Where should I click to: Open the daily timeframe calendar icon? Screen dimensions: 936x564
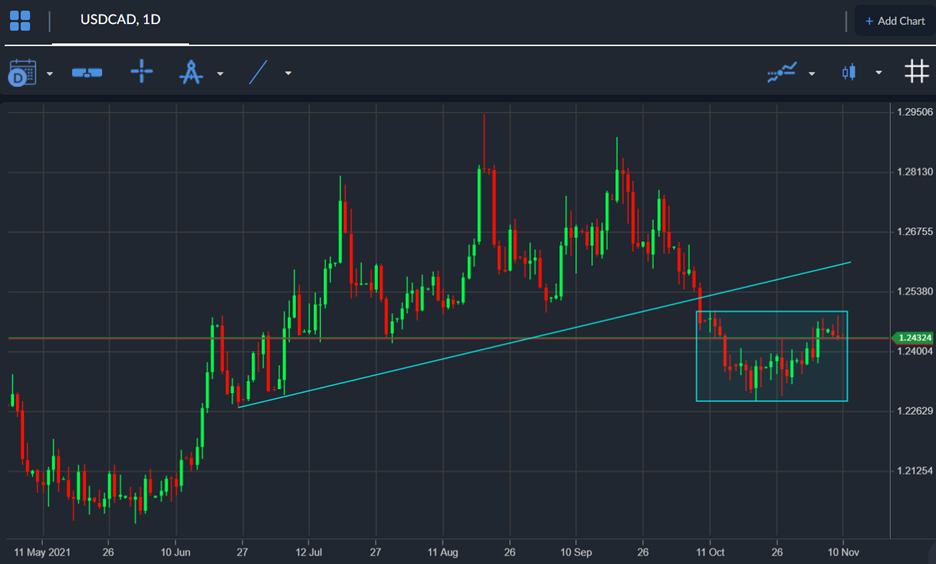coord(22,73)
